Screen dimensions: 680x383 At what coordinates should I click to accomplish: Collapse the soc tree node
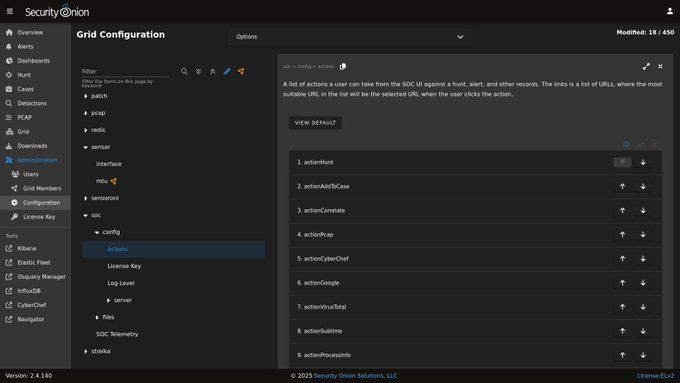pyautogui.click(x=85, y=215)
